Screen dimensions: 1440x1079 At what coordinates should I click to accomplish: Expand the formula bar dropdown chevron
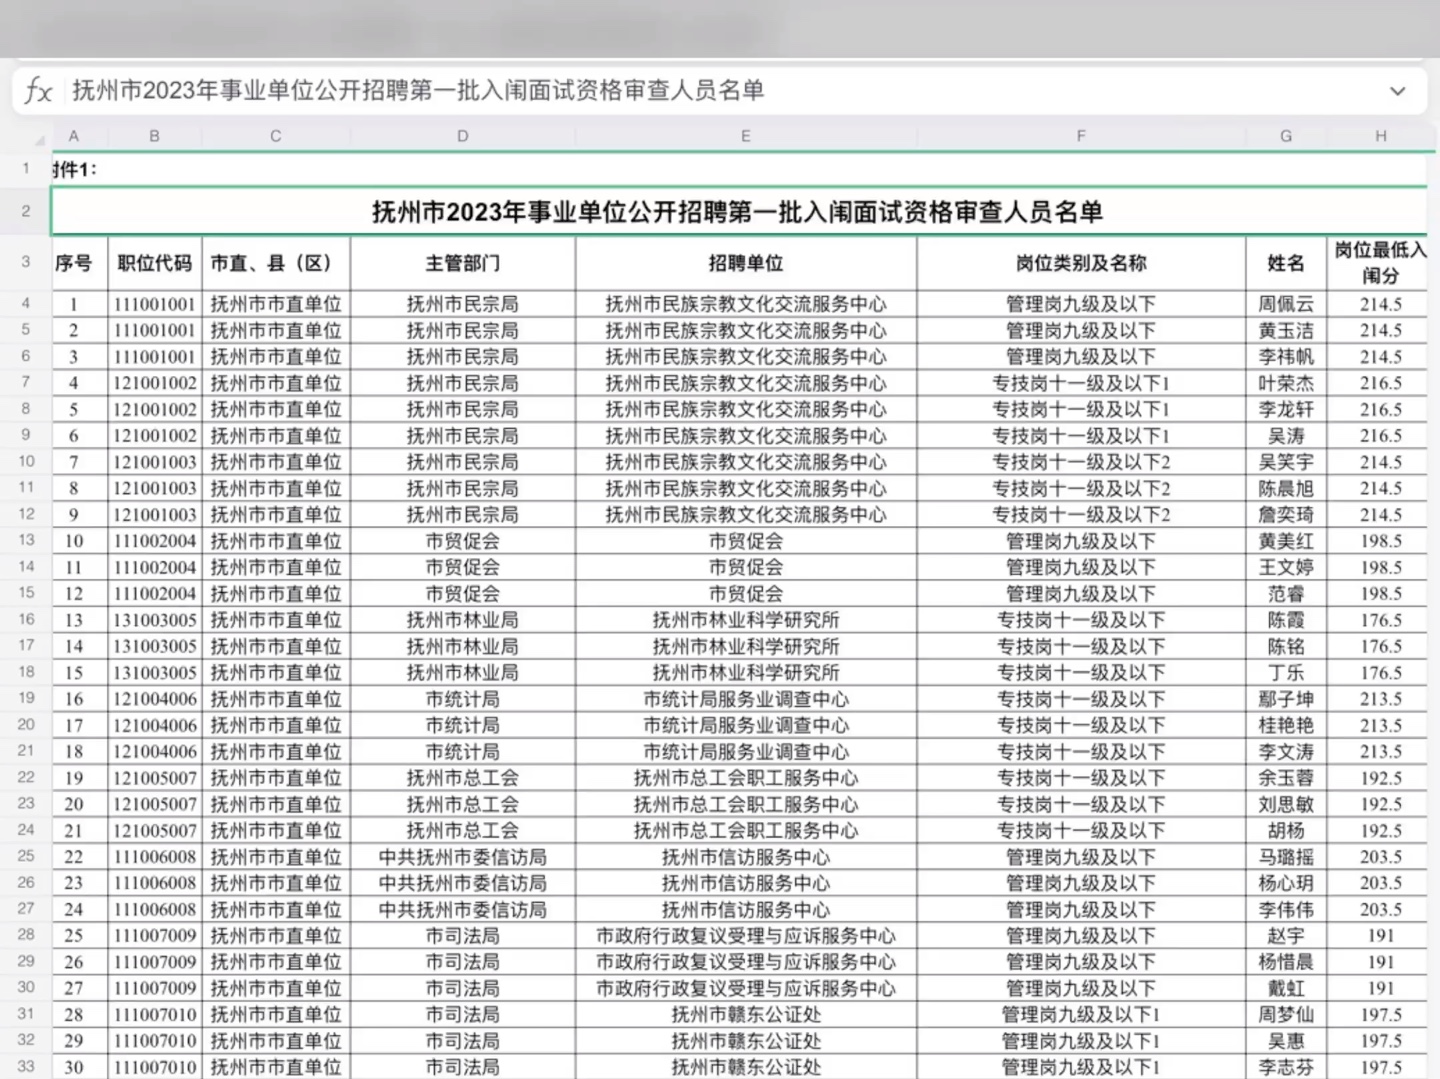1397,91
